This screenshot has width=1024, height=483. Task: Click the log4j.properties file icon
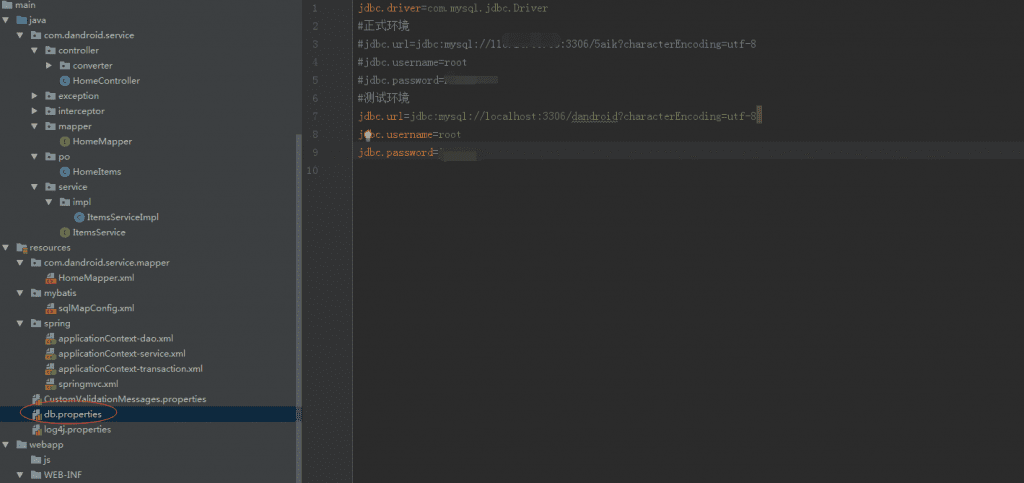point(37,430)
